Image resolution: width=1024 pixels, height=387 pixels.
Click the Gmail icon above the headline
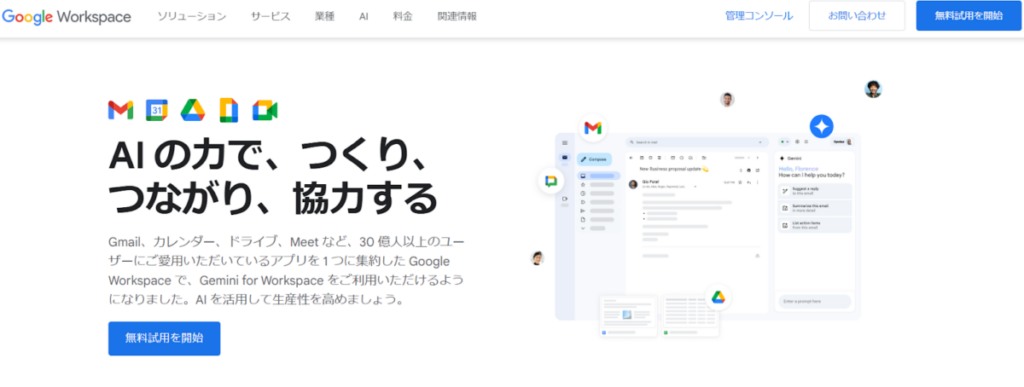pyautogui.click(x=121, y=110)
